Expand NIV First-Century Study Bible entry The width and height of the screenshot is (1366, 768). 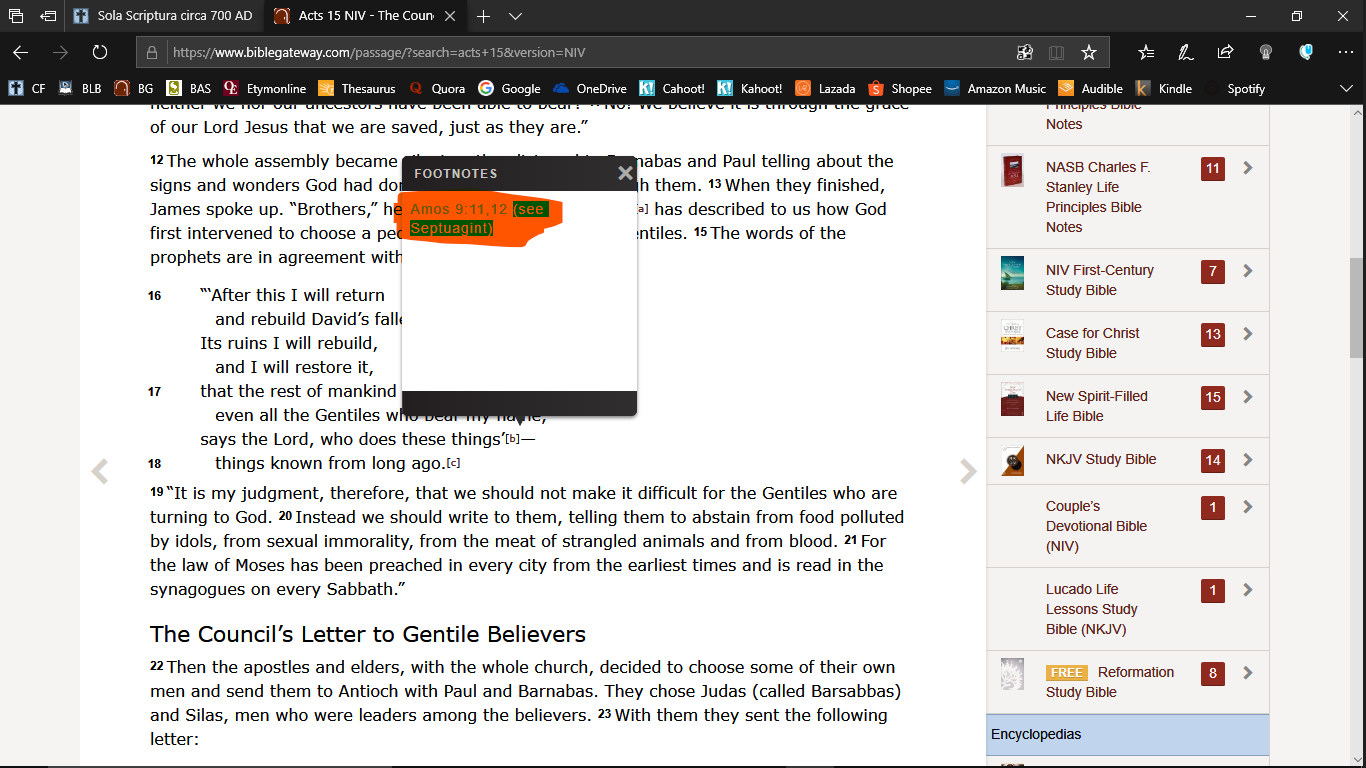(x=1247, y=271)
